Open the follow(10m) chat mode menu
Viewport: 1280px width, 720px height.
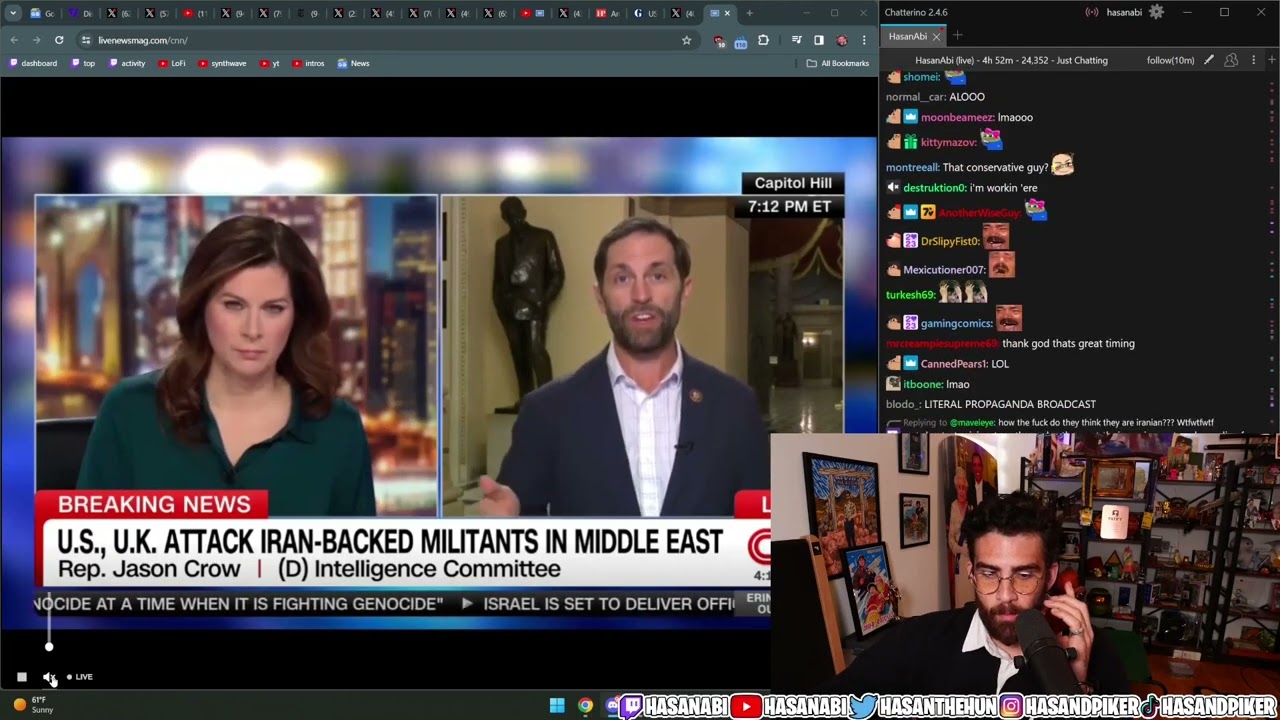point(1171,60)
